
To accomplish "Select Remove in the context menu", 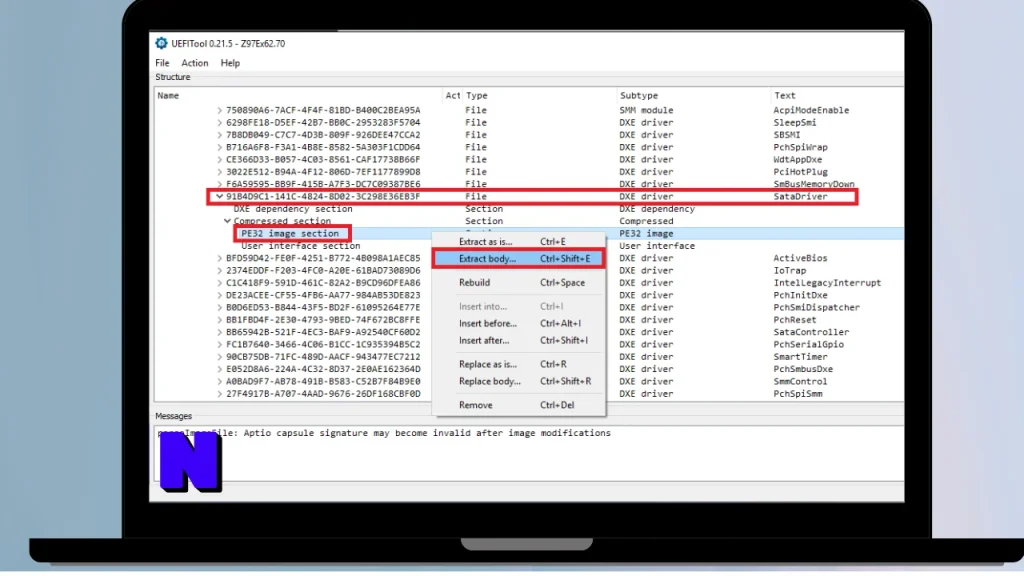I will pos(518,405).
